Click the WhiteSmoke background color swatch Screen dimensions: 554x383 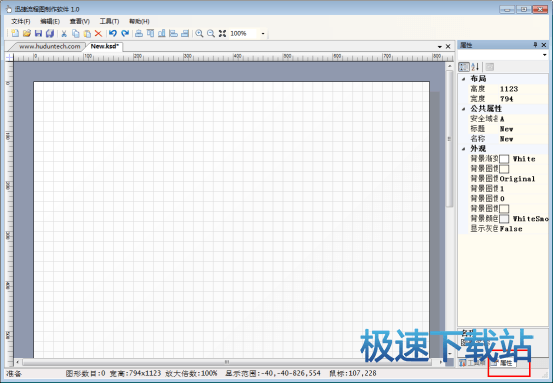(504, 219)
